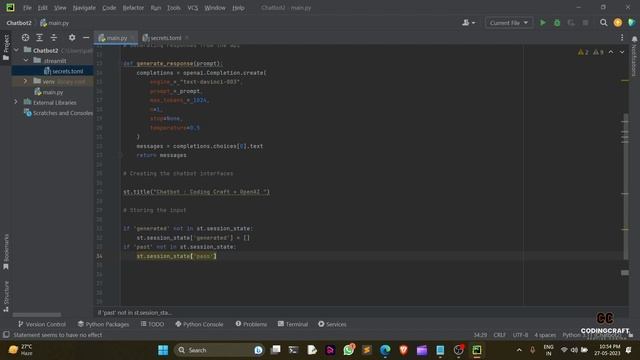This screenshot has width=640, height=360.
Task: Expand the venv folder
Action: [25, 81]
